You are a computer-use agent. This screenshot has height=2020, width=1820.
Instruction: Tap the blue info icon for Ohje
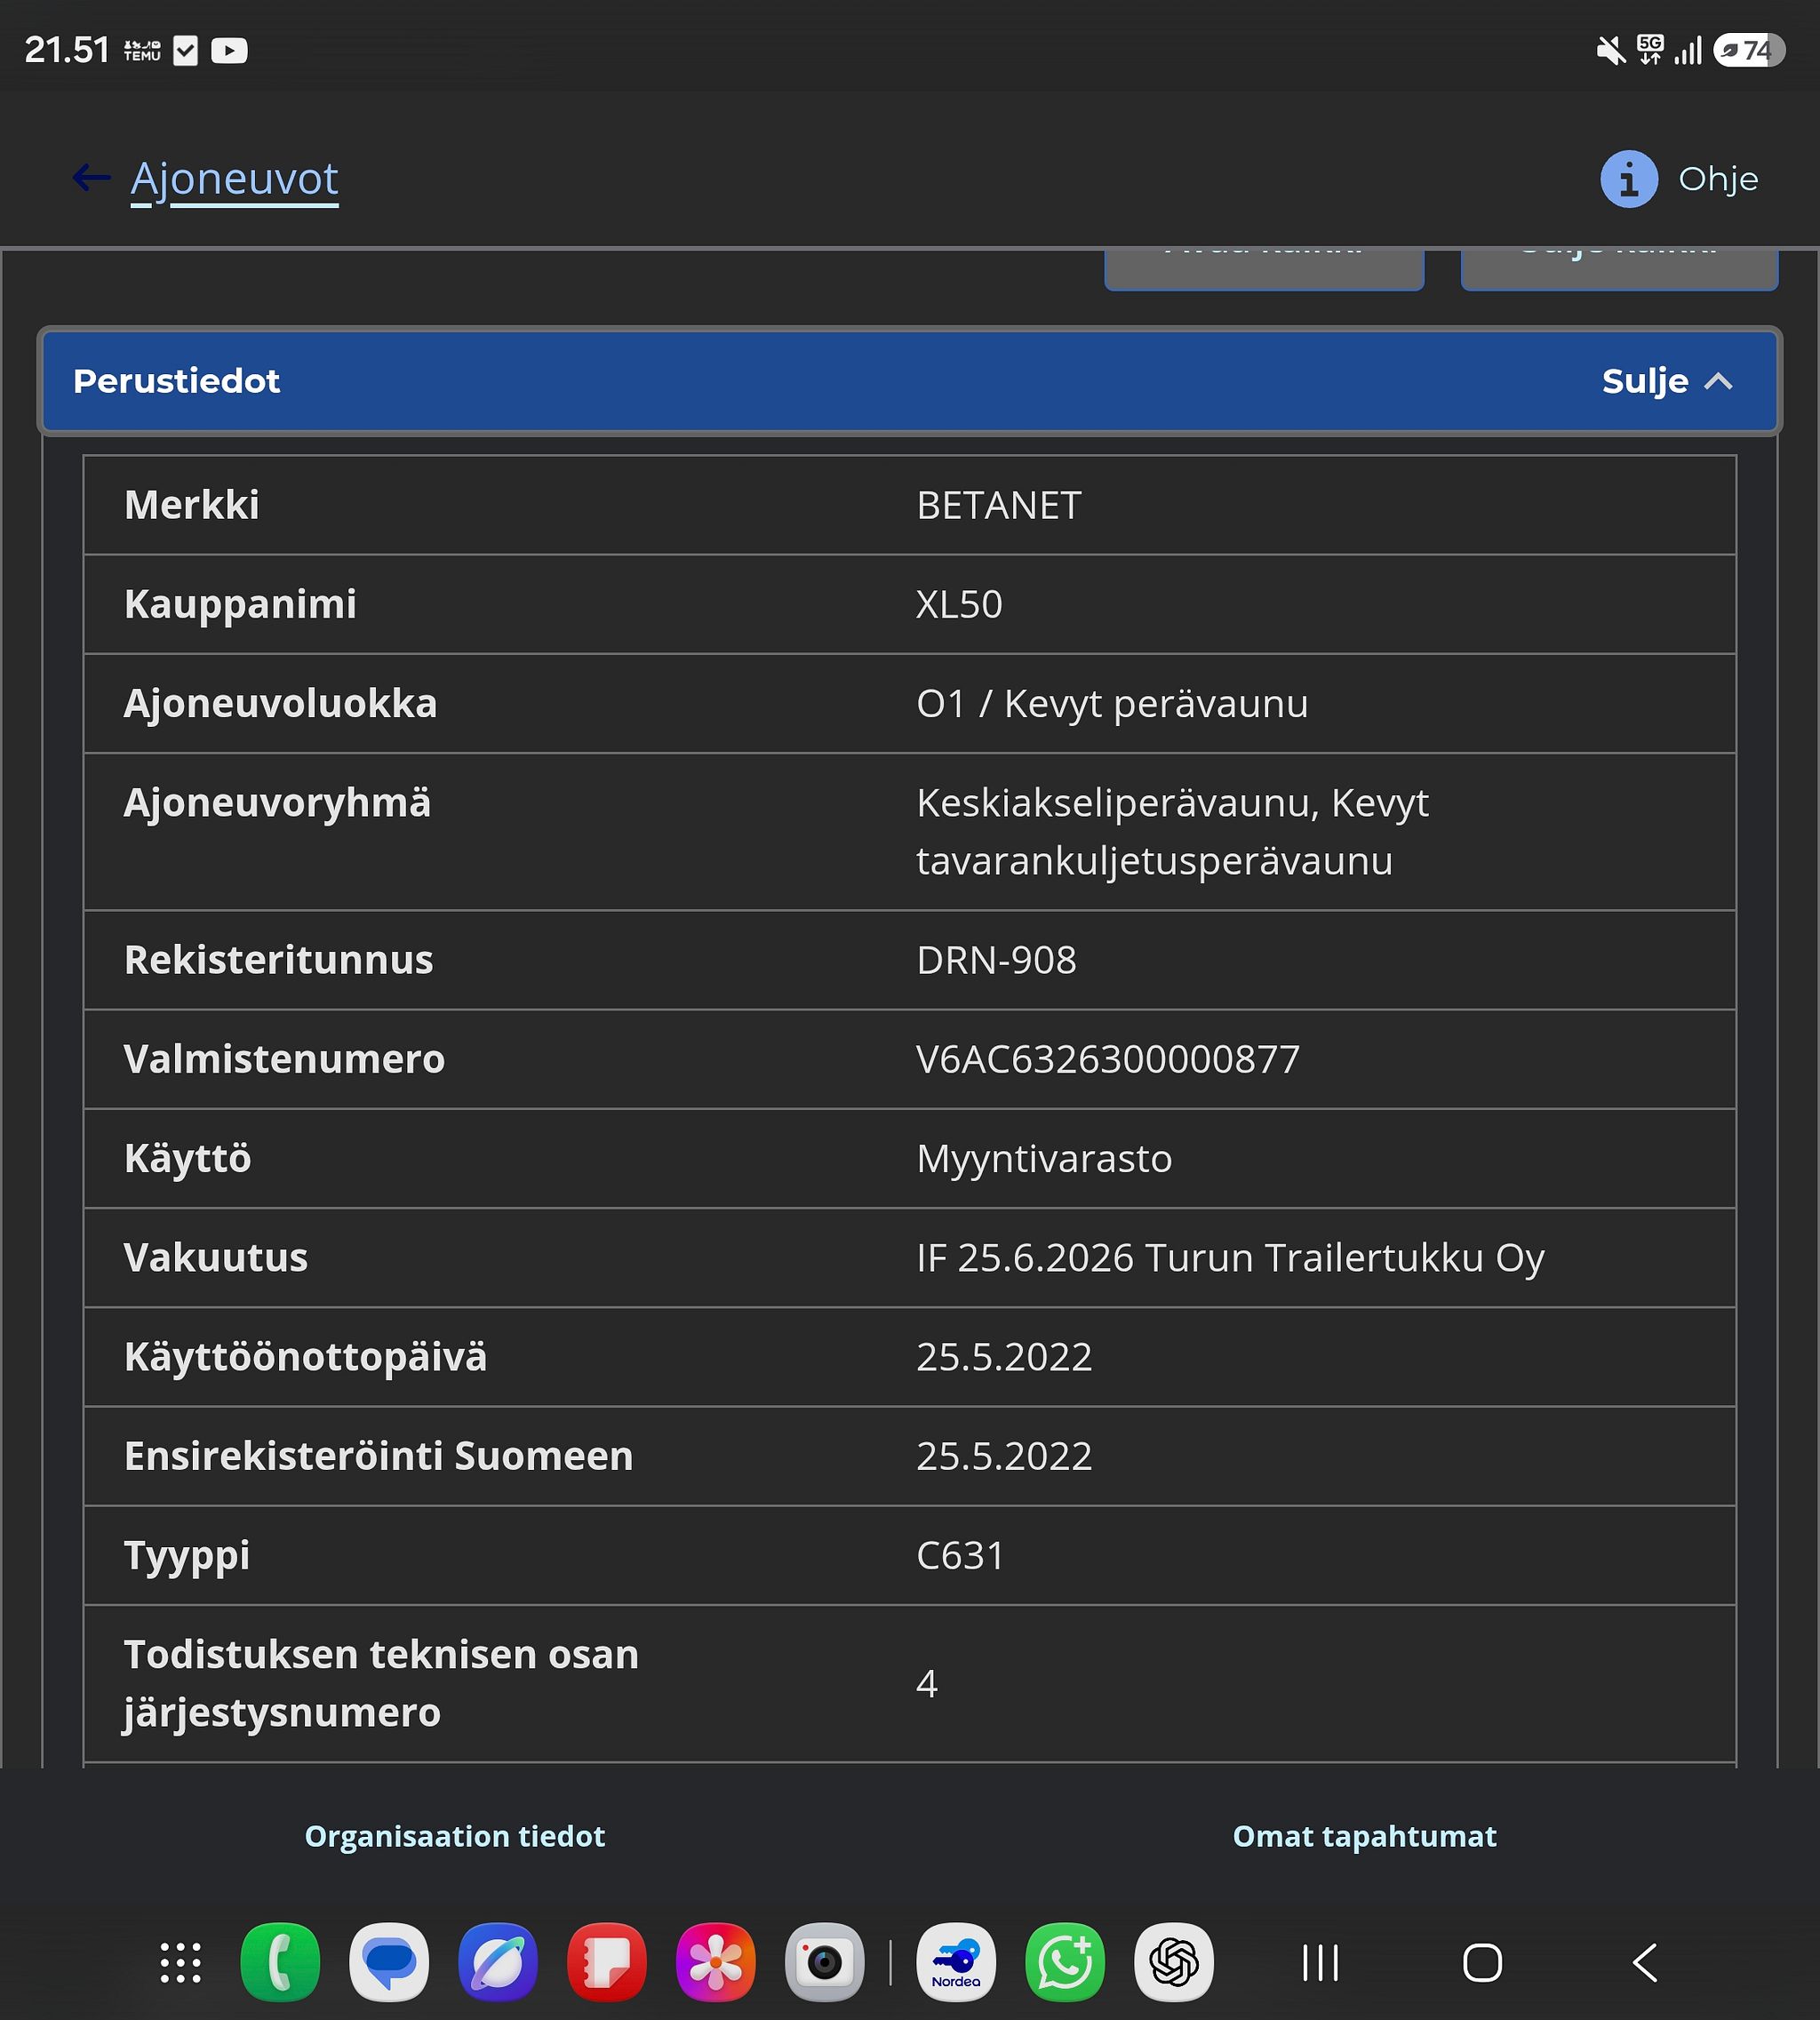[x=1629, y=179]
